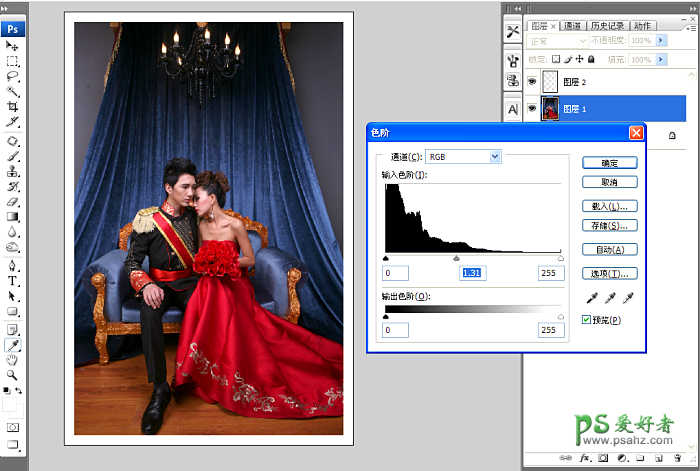Click the 自动(A) auto button

(x=609, y=250)
